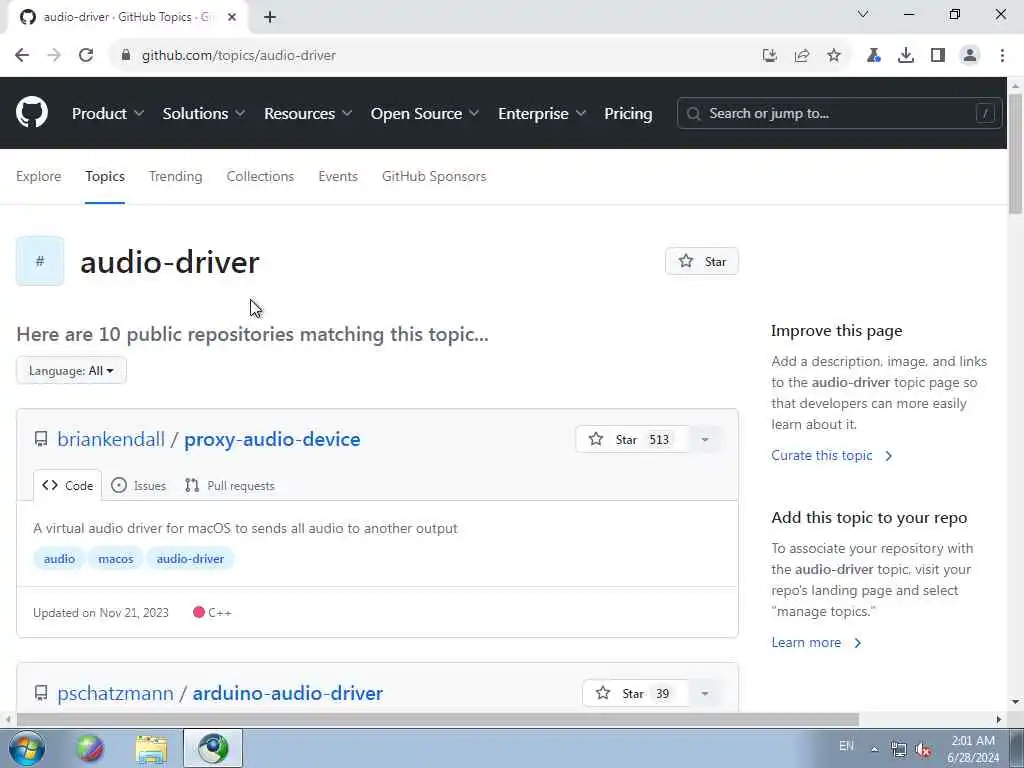Open Windows Start menu
The image size is (1024, 768).
pos(27,748)
